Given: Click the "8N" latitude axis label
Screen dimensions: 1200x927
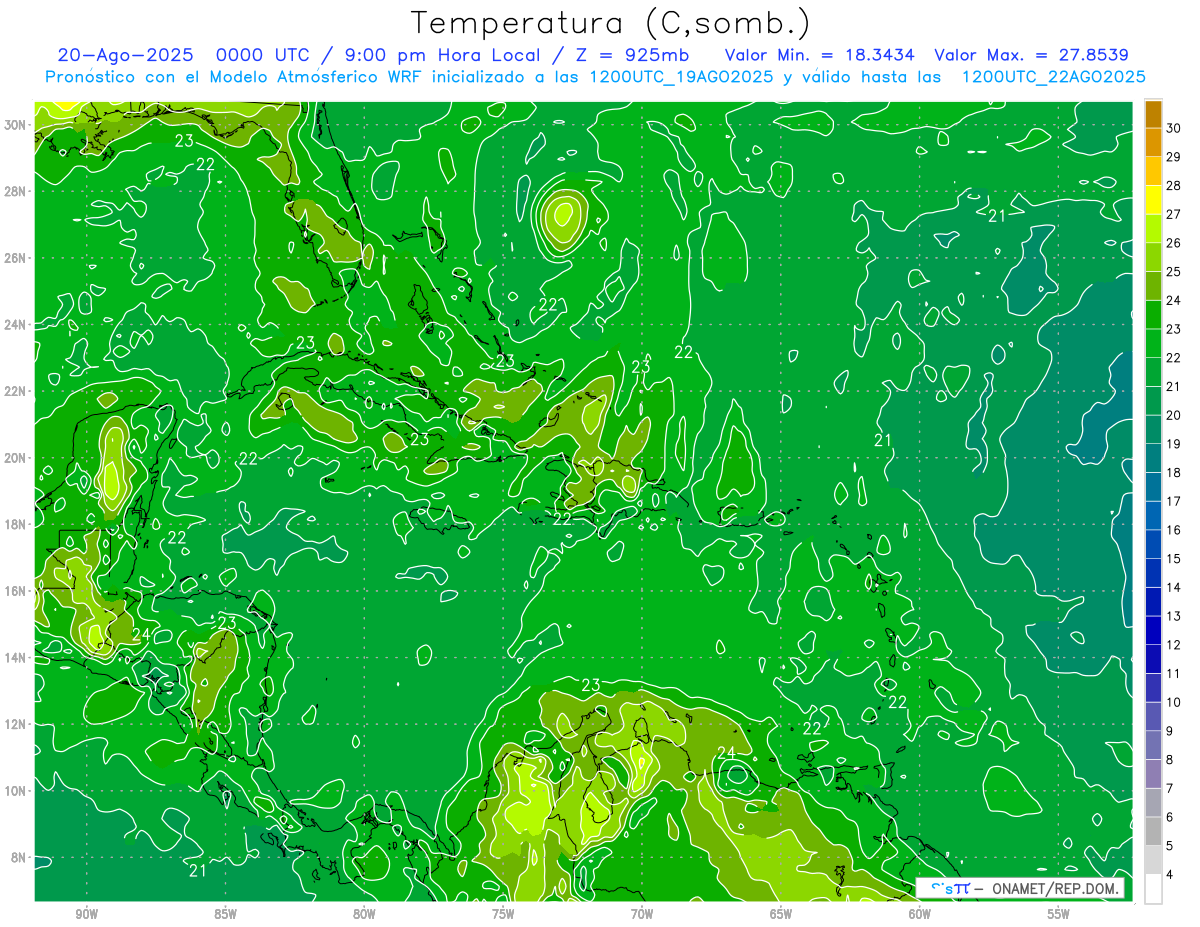Looking at the screenshot, I should 20,858.
